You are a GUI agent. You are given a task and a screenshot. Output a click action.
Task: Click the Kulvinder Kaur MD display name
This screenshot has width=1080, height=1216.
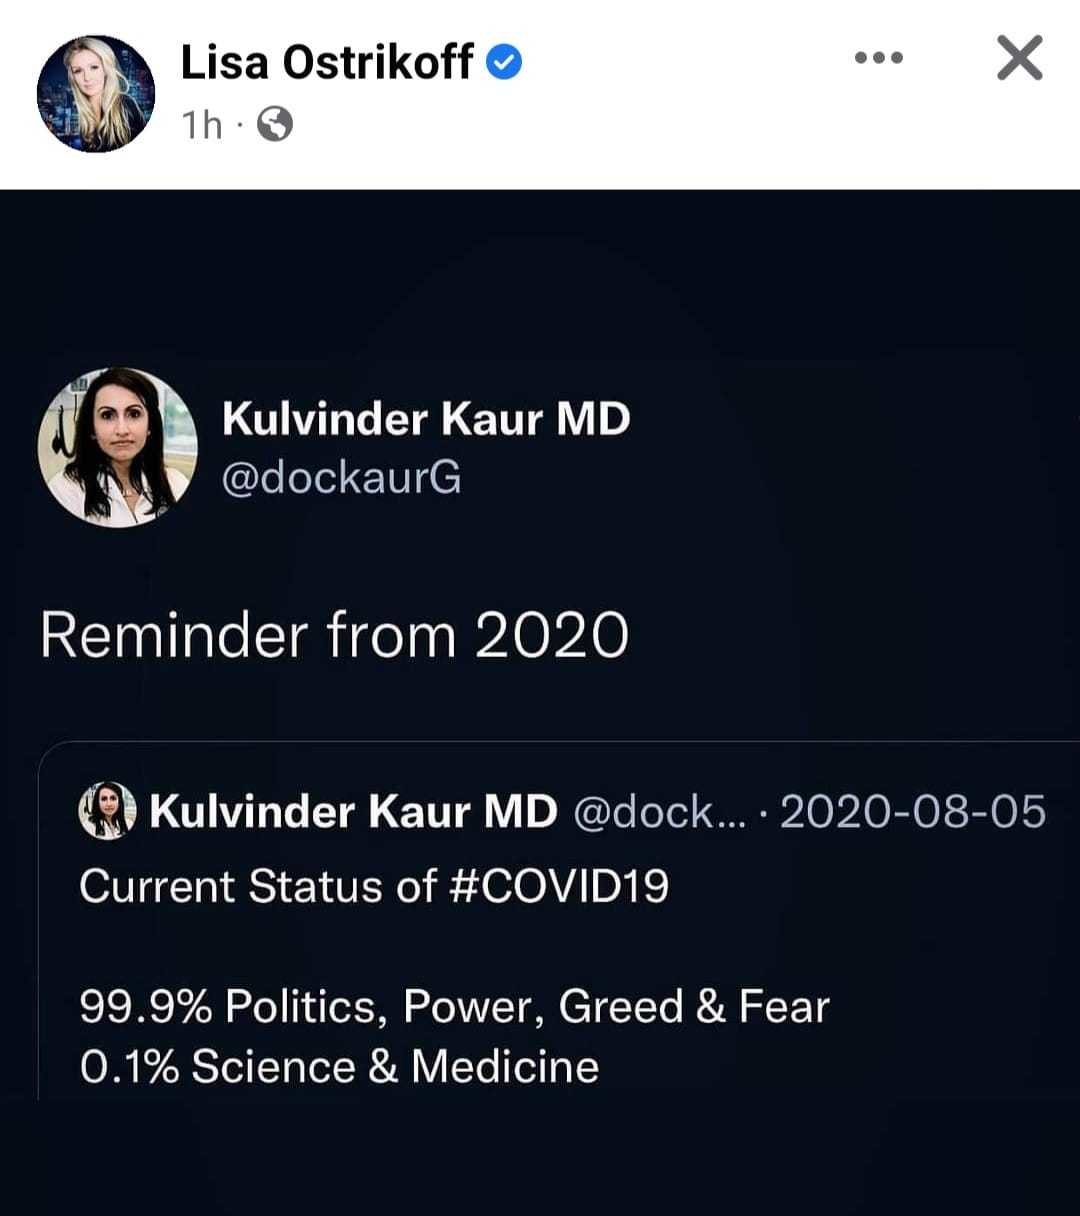[426, 418]
